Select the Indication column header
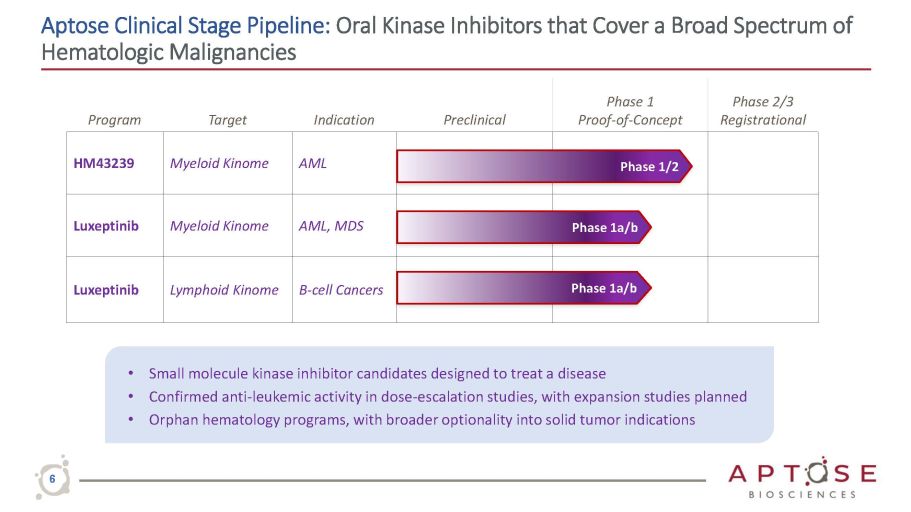 [344, 120]
